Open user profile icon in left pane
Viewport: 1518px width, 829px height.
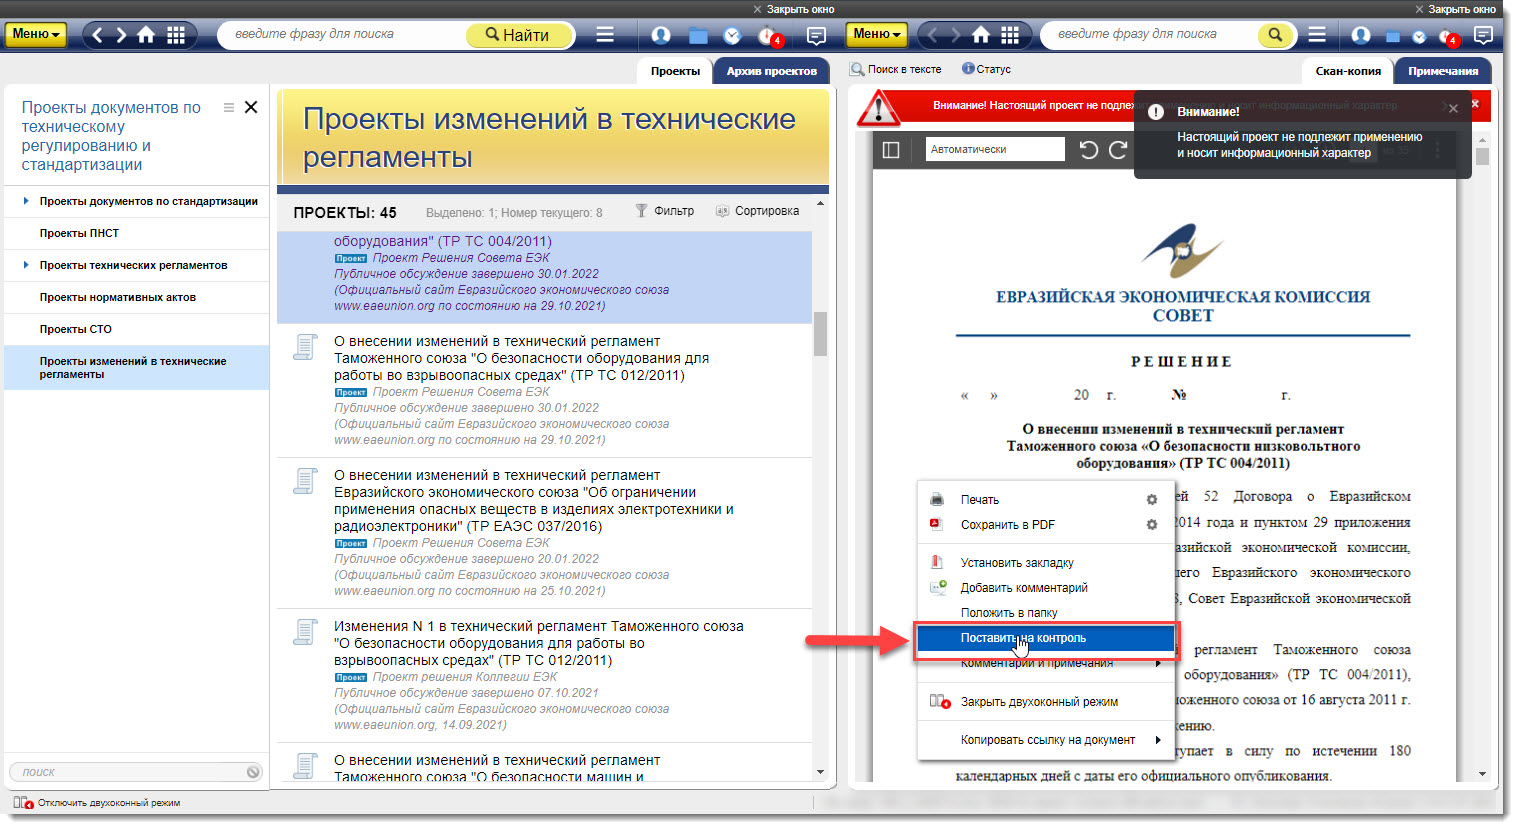pyautogui.click(x=661, y=35)
